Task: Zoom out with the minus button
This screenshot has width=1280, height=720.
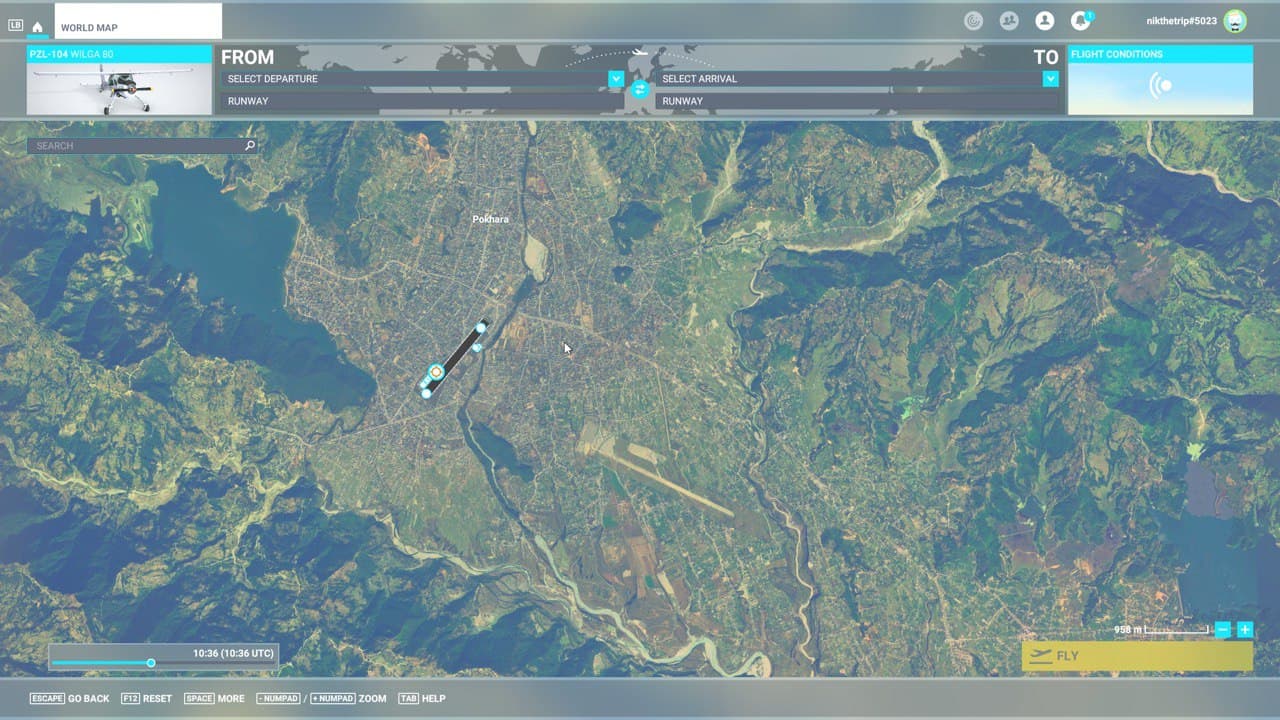Action: 1223,630
